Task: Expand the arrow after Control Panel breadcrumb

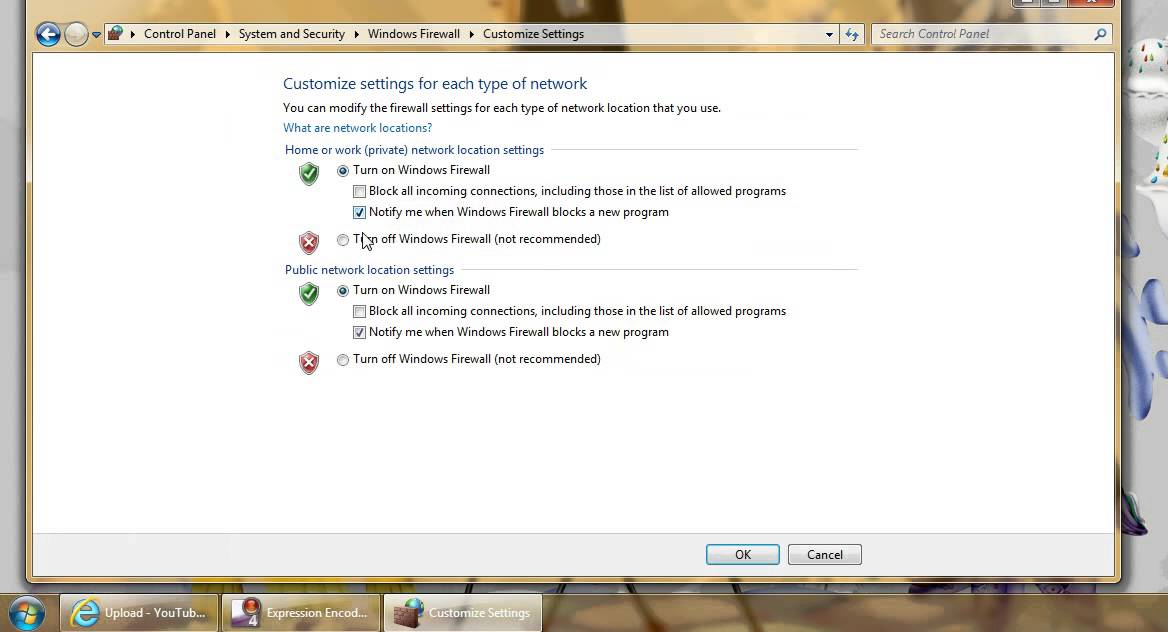Action: [x=227, y=34]
